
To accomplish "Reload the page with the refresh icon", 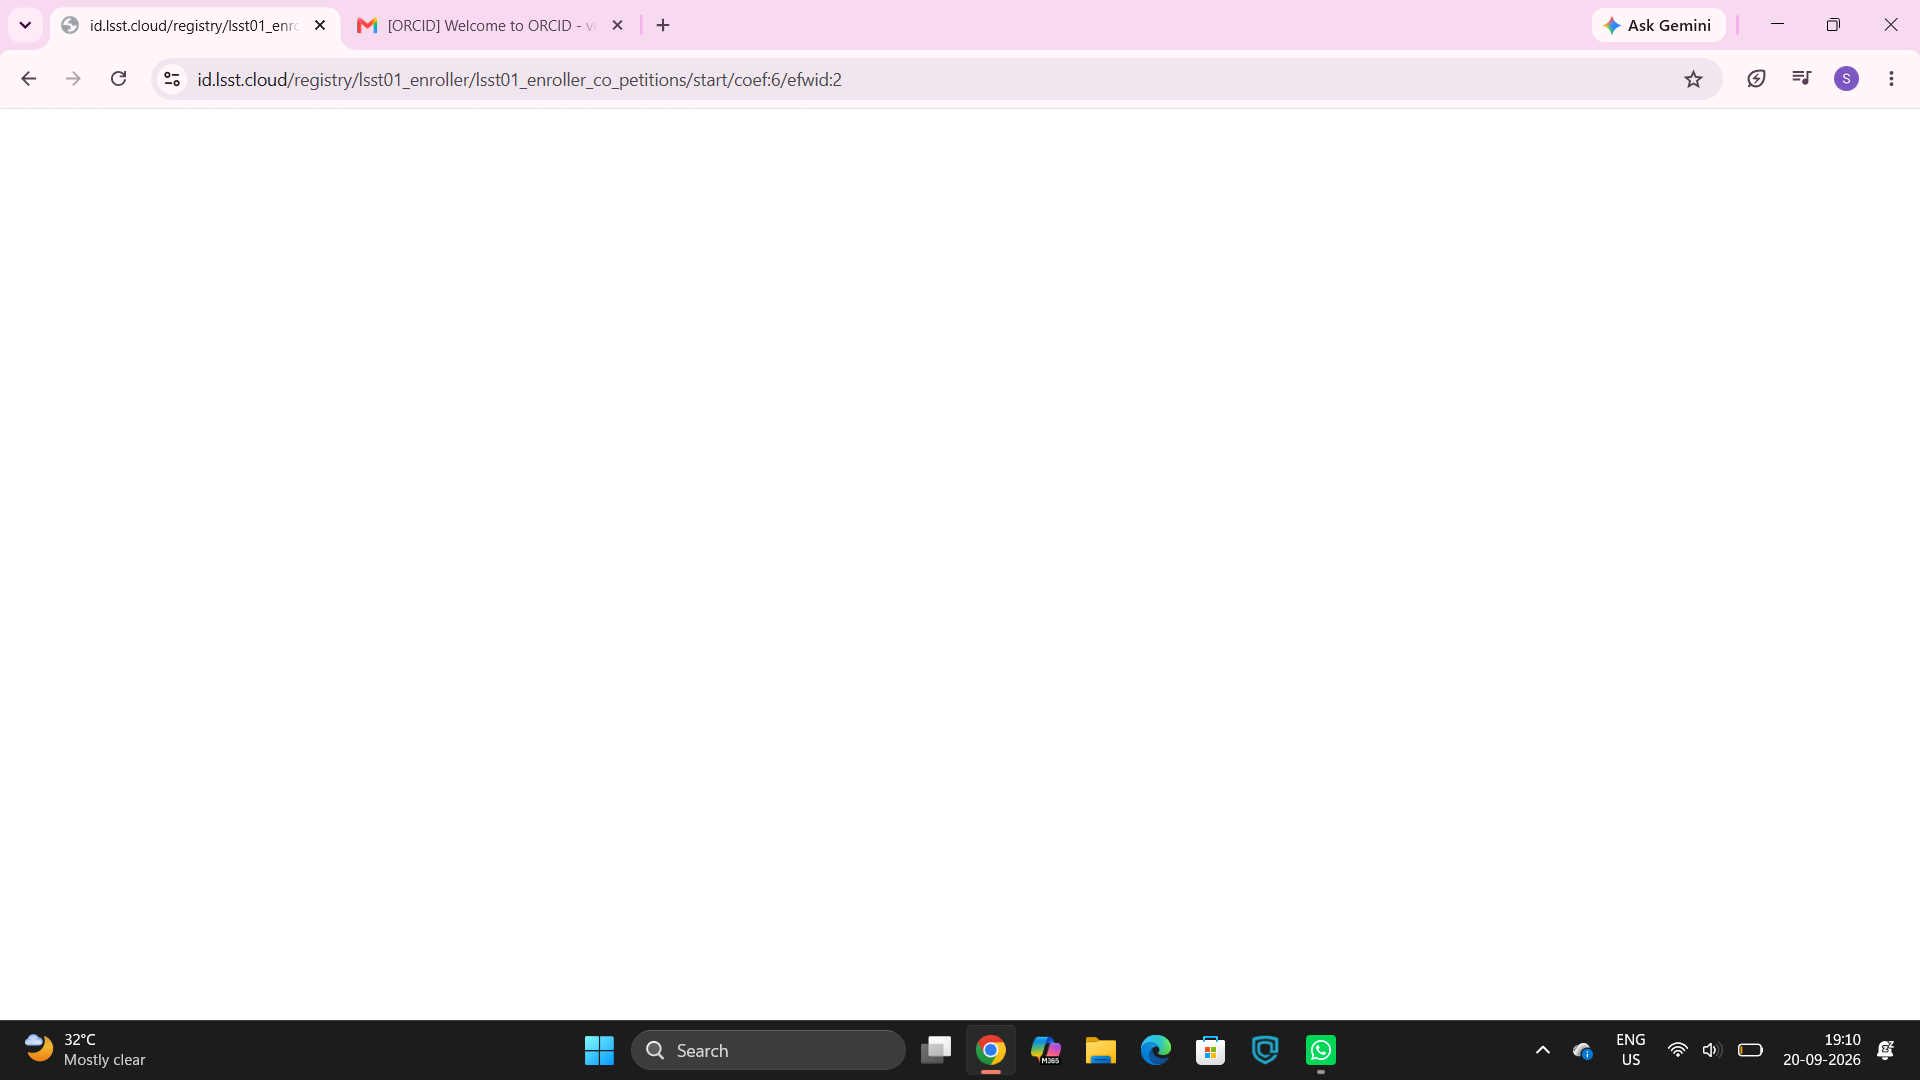I will tap(118, 79).
